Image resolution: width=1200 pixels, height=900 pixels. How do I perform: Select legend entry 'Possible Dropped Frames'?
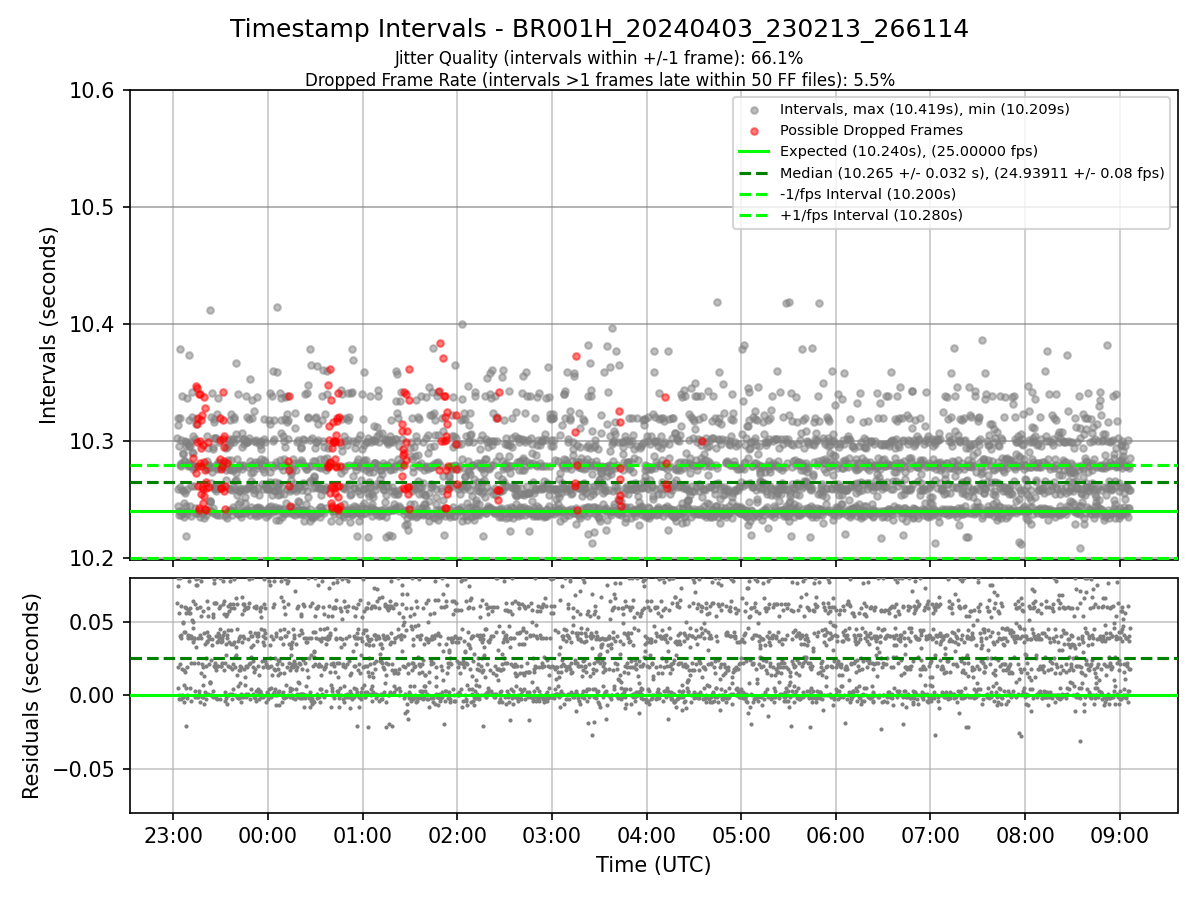coord(871,130)
